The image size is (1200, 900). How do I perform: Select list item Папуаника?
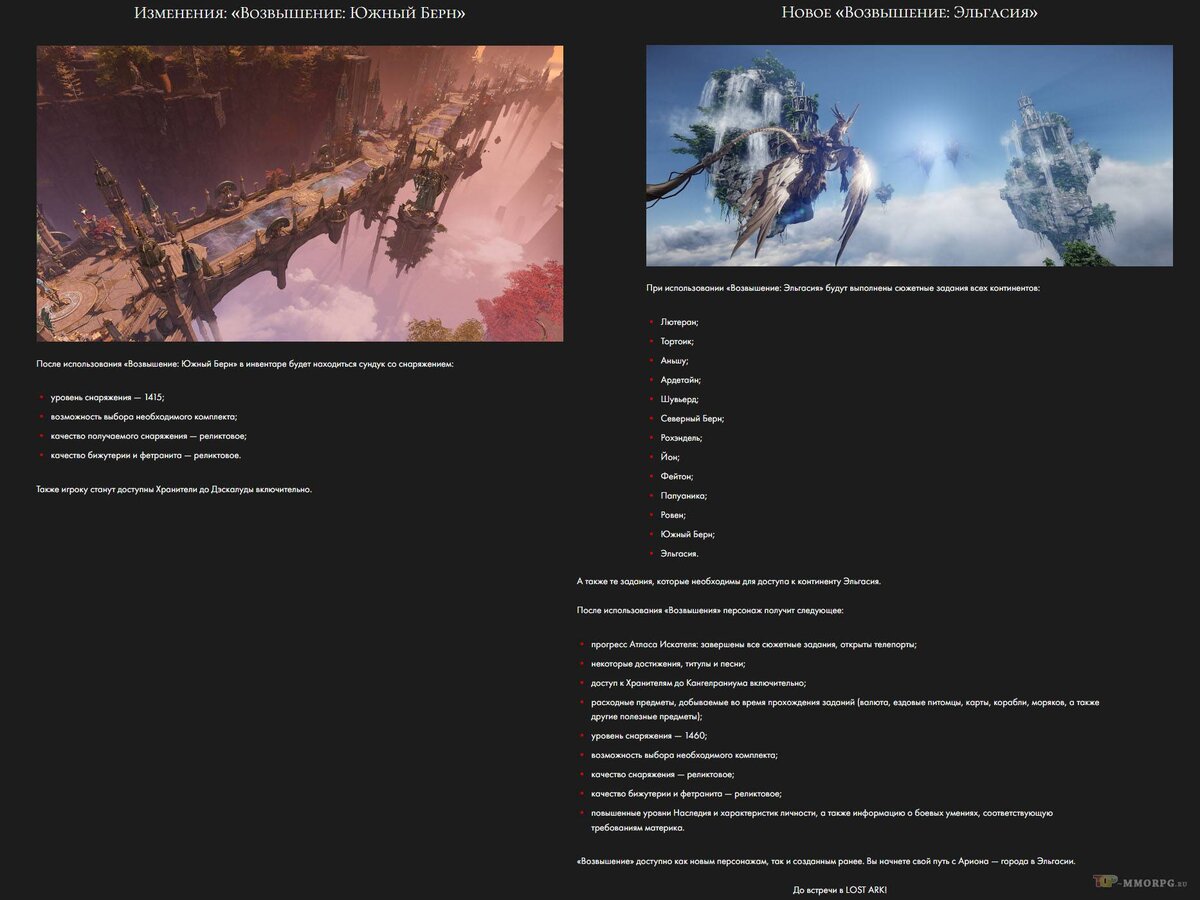click(x=684, y=495)
